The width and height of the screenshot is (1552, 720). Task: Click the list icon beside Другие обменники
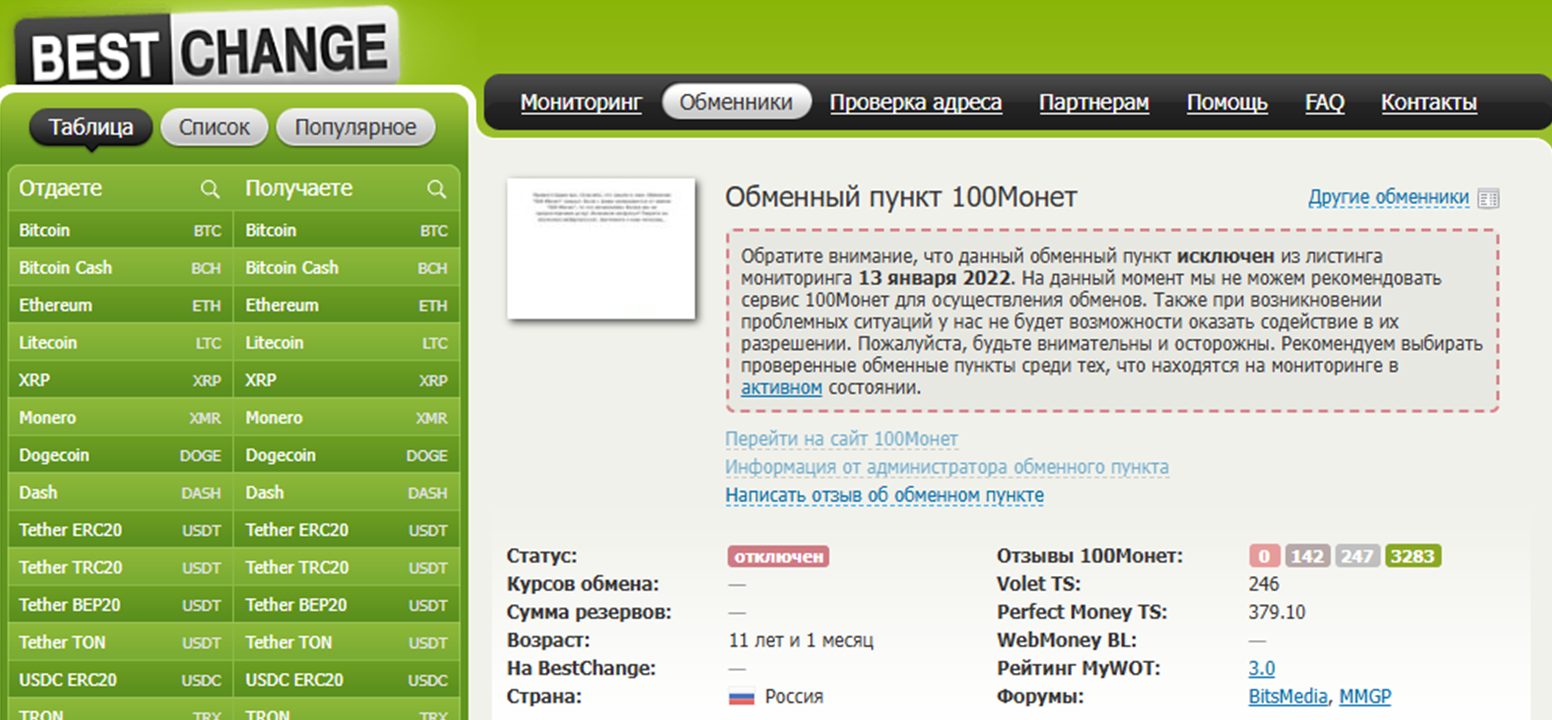[1489, 198]
